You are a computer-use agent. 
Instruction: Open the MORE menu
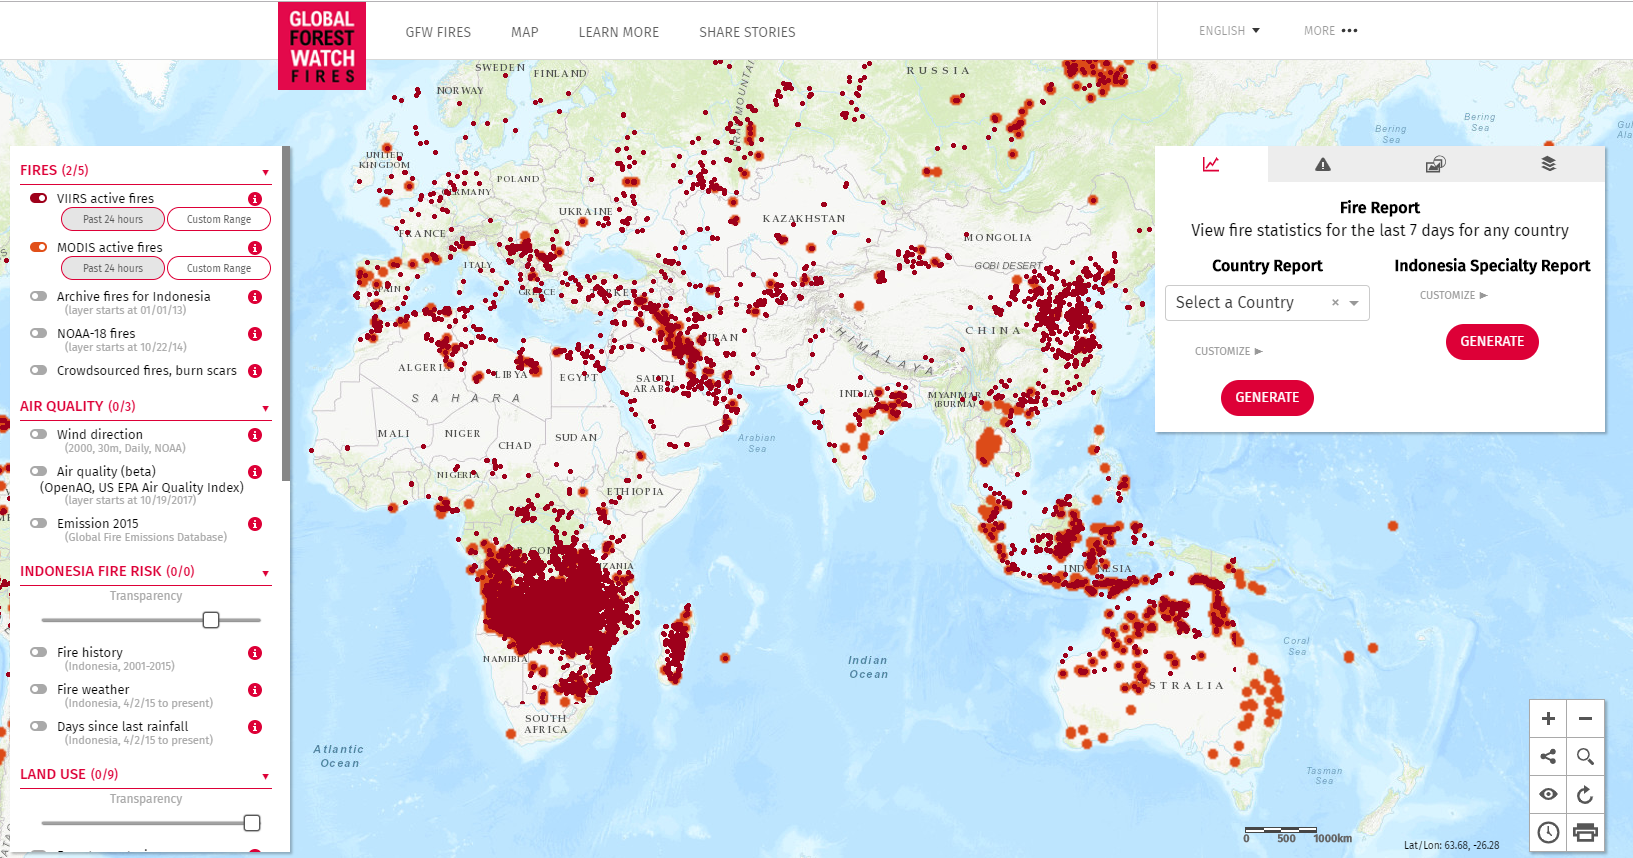[x=1330, y=31]
